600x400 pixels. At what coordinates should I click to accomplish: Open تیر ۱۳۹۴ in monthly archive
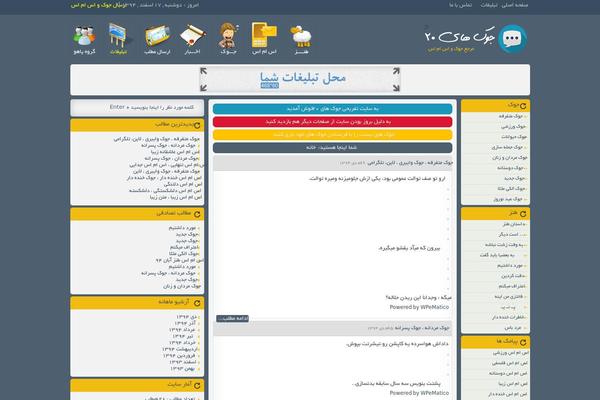pos(183,336)
